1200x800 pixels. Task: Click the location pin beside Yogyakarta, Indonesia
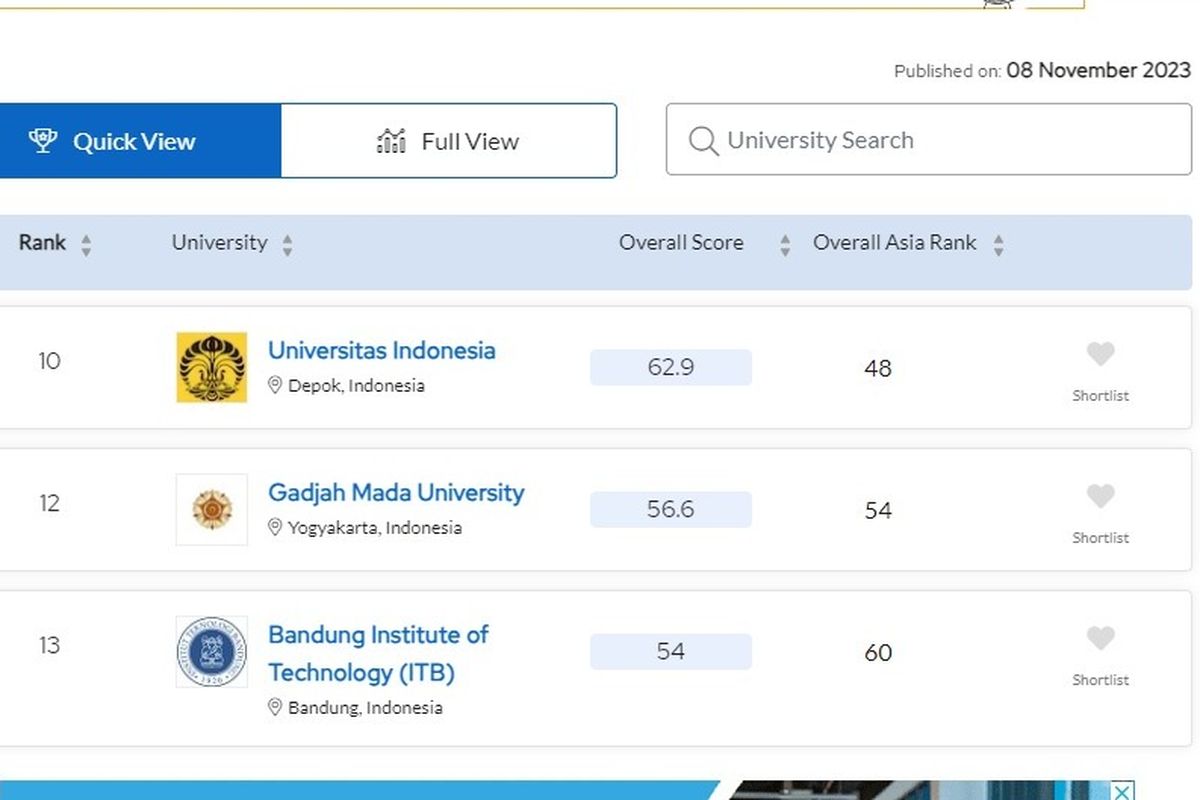click(x=276, y=527)
